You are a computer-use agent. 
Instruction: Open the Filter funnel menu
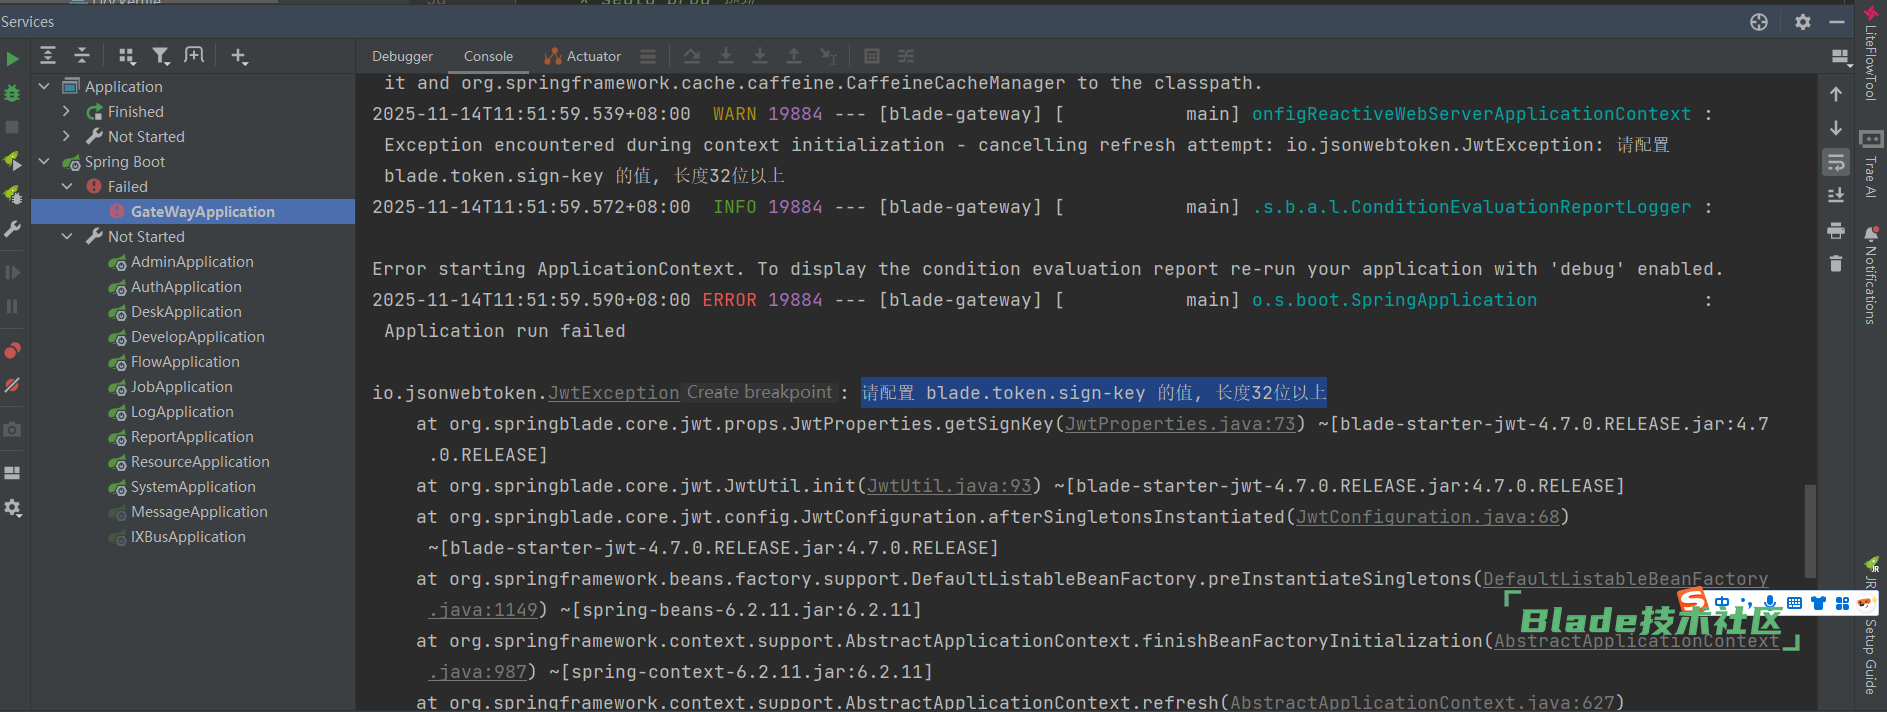point(160,56)
